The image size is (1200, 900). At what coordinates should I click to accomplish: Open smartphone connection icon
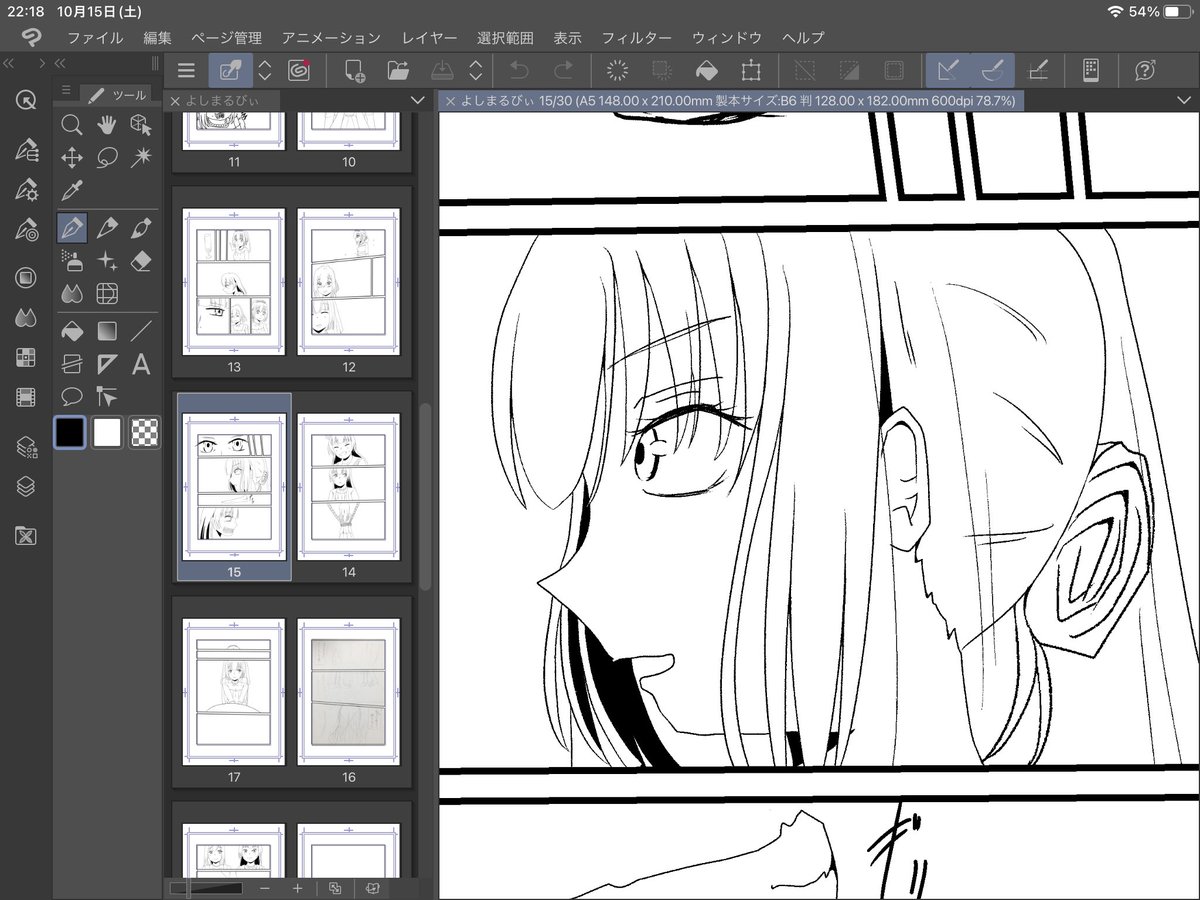pyautogui.click(x=1091, y=70)
